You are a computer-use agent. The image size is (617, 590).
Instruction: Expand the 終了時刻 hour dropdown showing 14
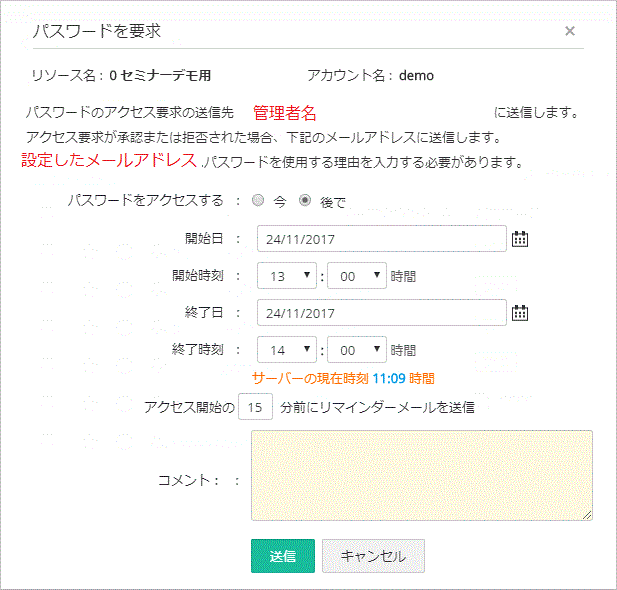click(287, 350)
